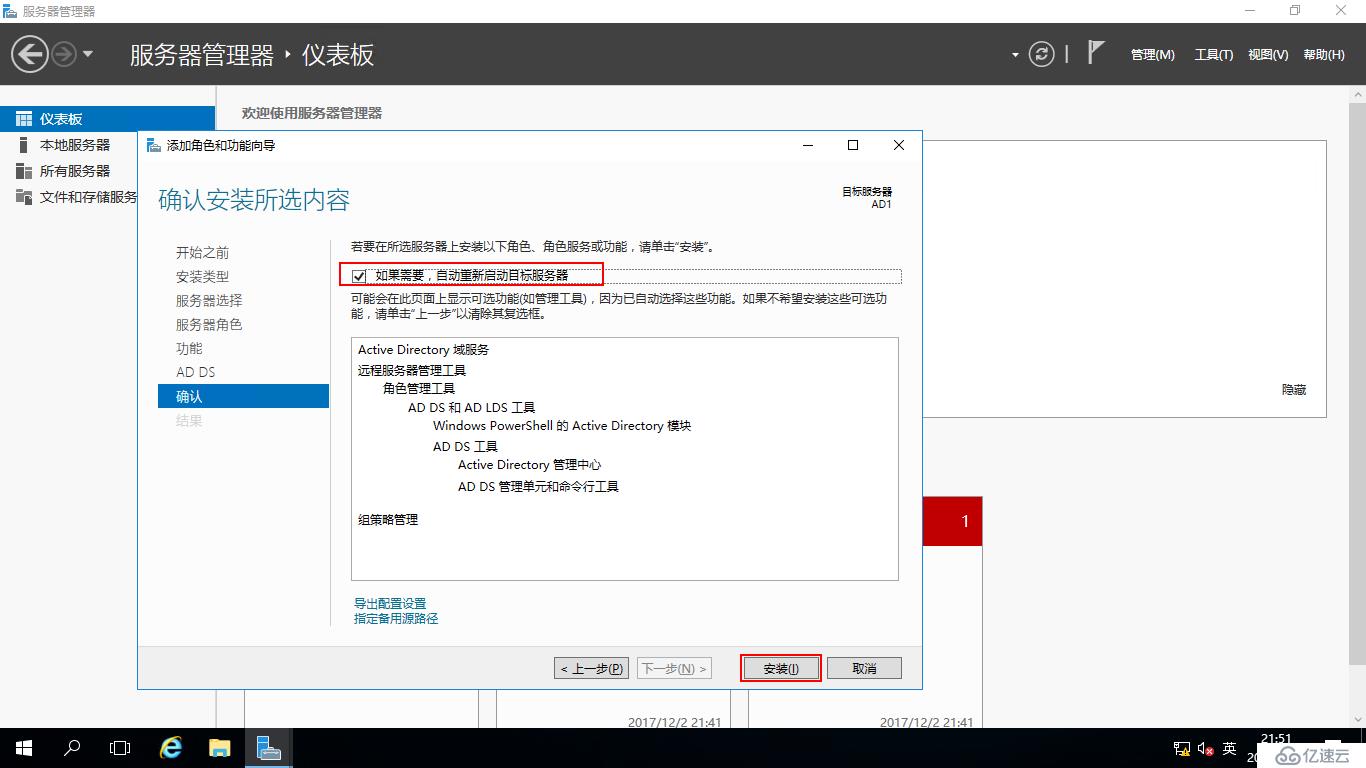The width and height of the screenshot is (1366, 768).
Task: Go to 服务器选择 wizard step
Action: click(x=209, y=301)
